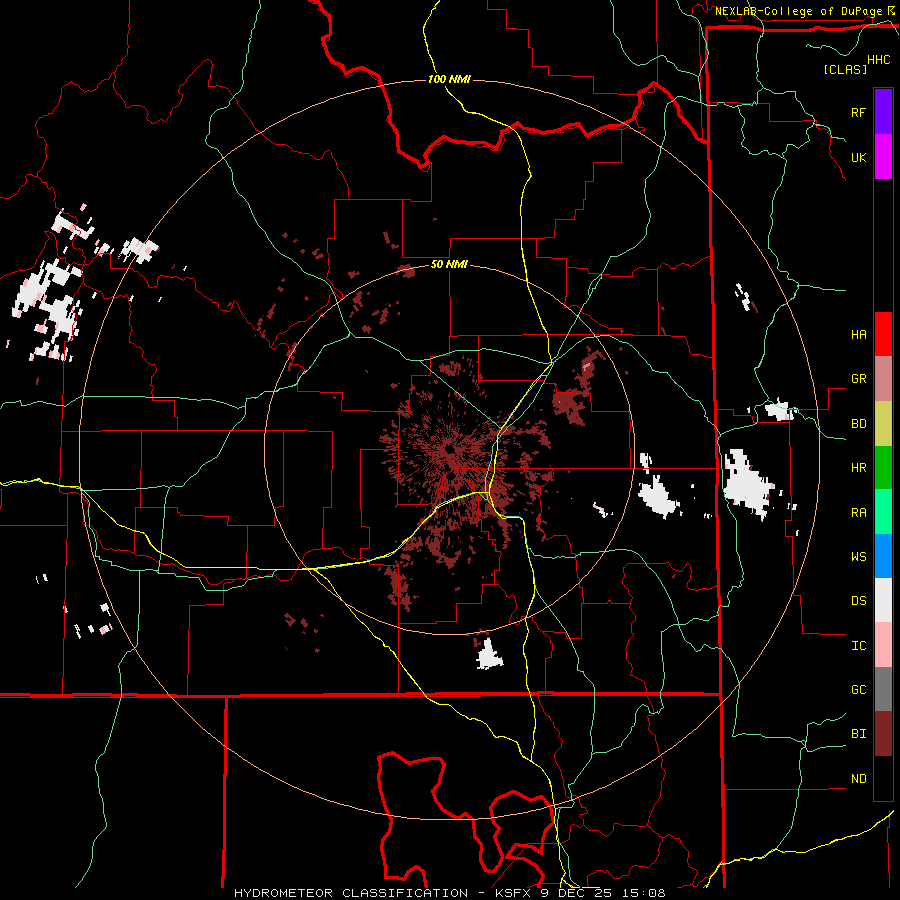Click the 'NEXLAB-College of DuPage' credit text
Viewport: 900px width, 900px height.
coord(798,11)
